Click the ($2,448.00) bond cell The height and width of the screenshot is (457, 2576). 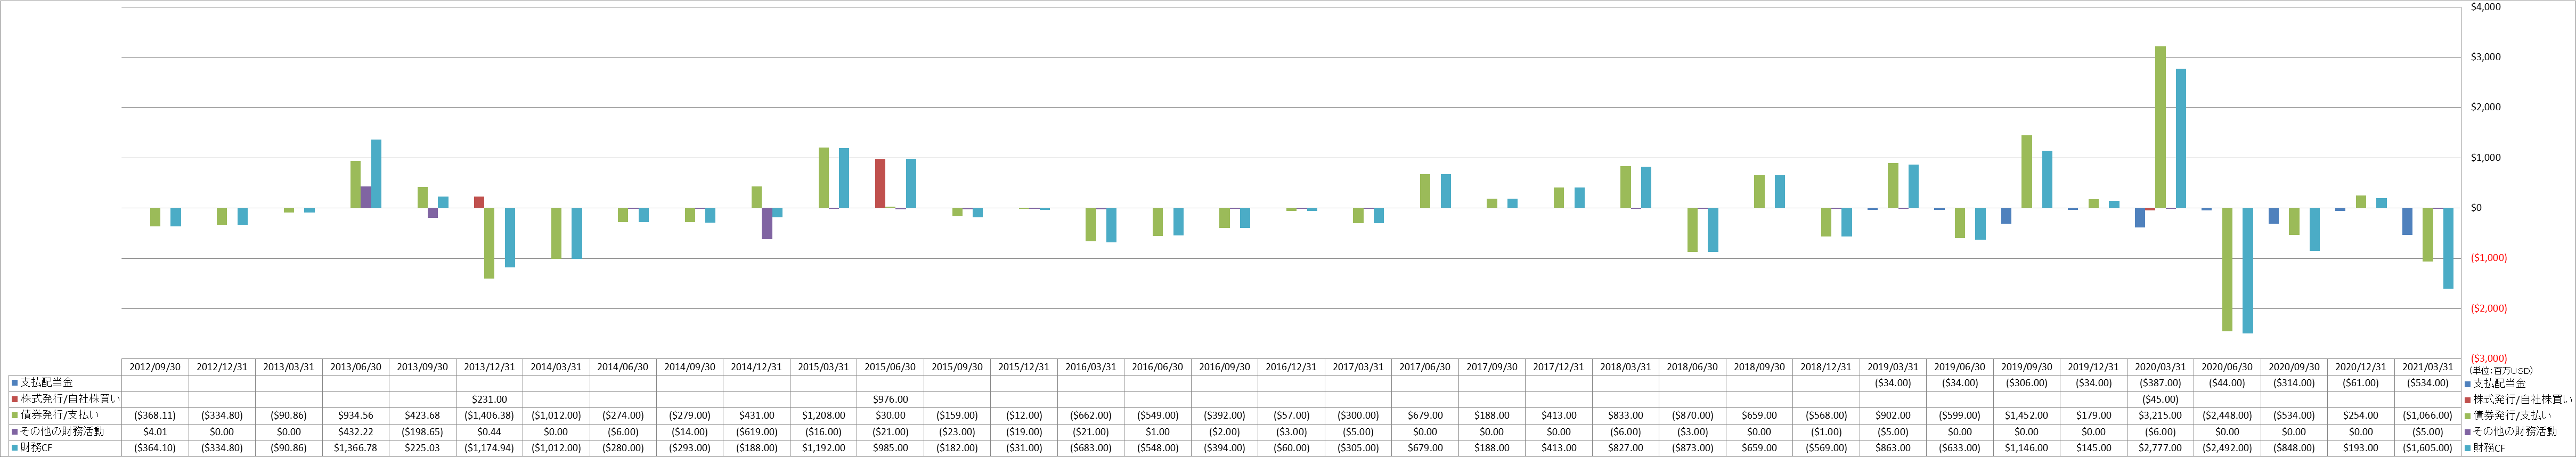[2227, 415]
